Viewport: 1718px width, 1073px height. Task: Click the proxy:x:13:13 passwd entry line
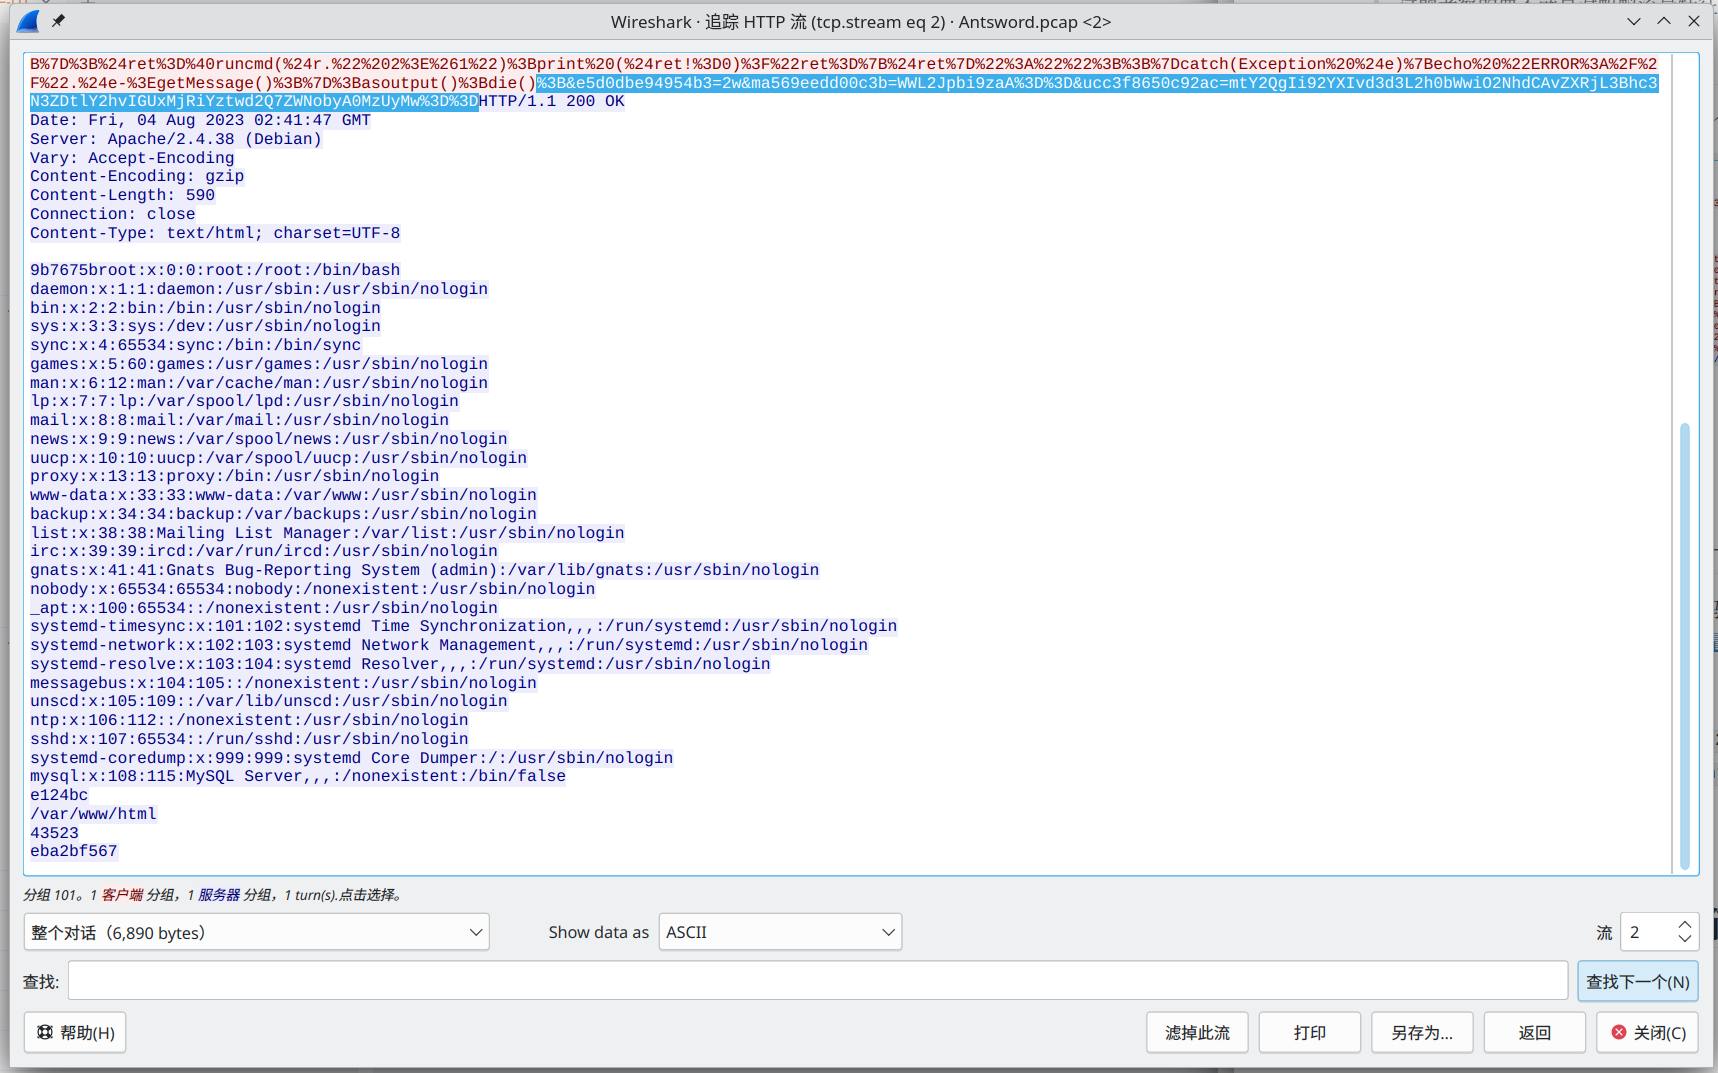click(235, 476)
